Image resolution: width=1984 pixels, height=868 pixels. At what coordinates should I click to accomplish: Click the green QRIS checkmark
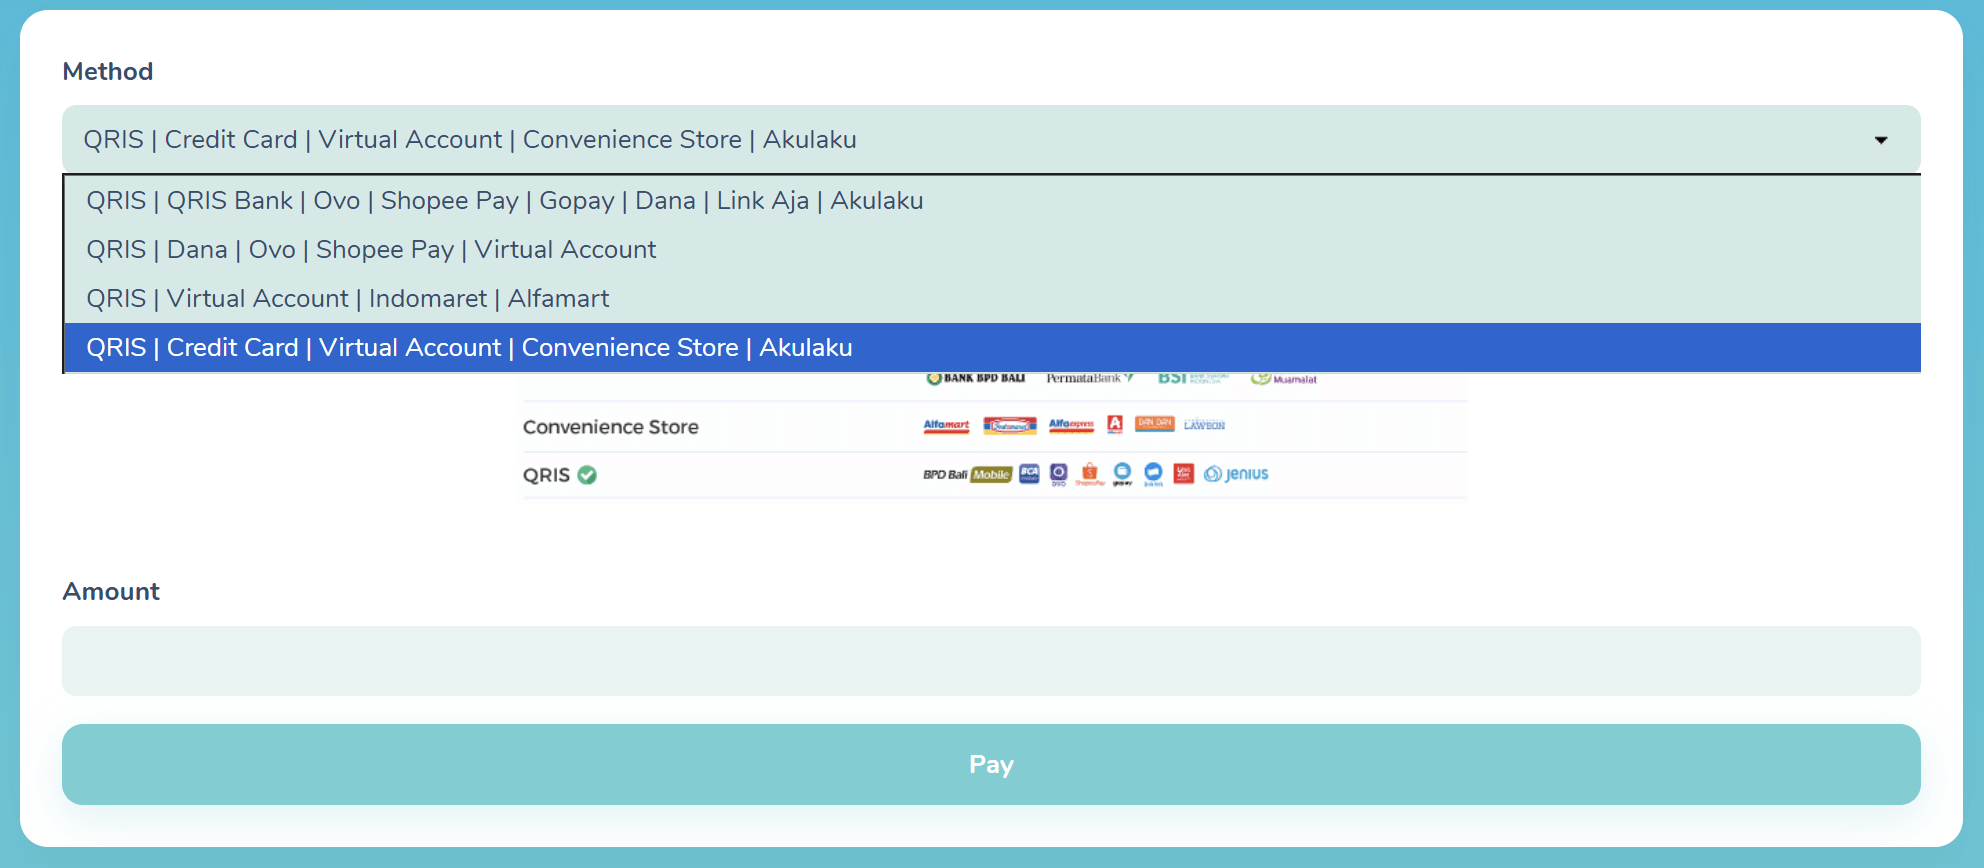pos(587,475)
